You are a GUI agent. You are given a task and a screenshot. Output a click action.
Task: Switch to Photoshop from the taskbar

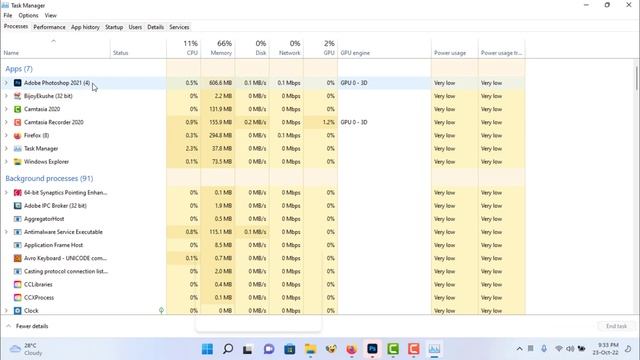click(x=372, y=349)
